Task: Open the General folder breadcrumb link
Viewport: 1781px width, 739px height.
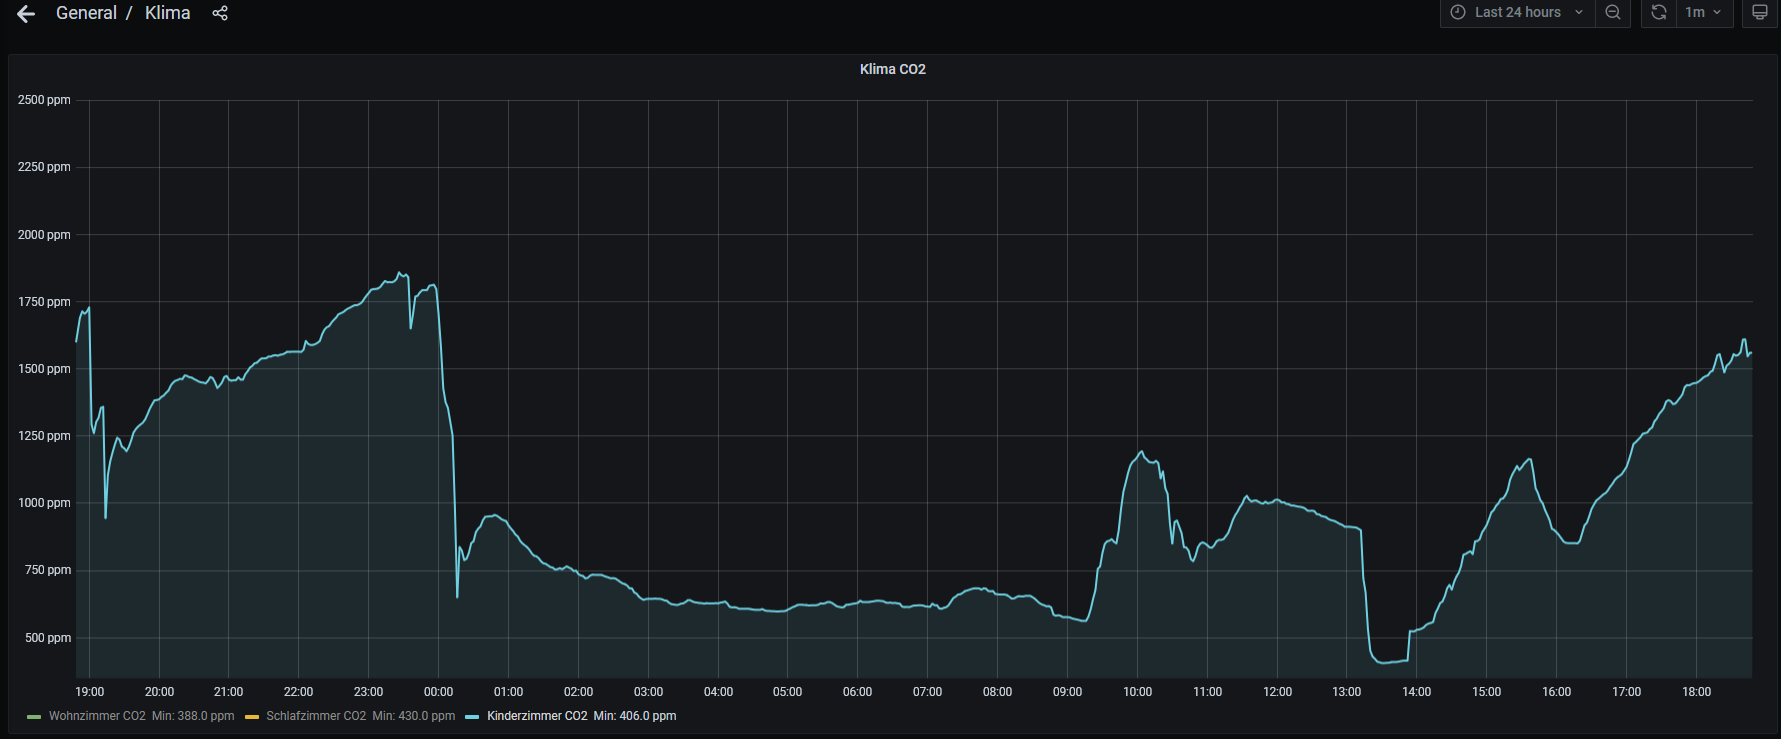Action: [x=86, y=13]
